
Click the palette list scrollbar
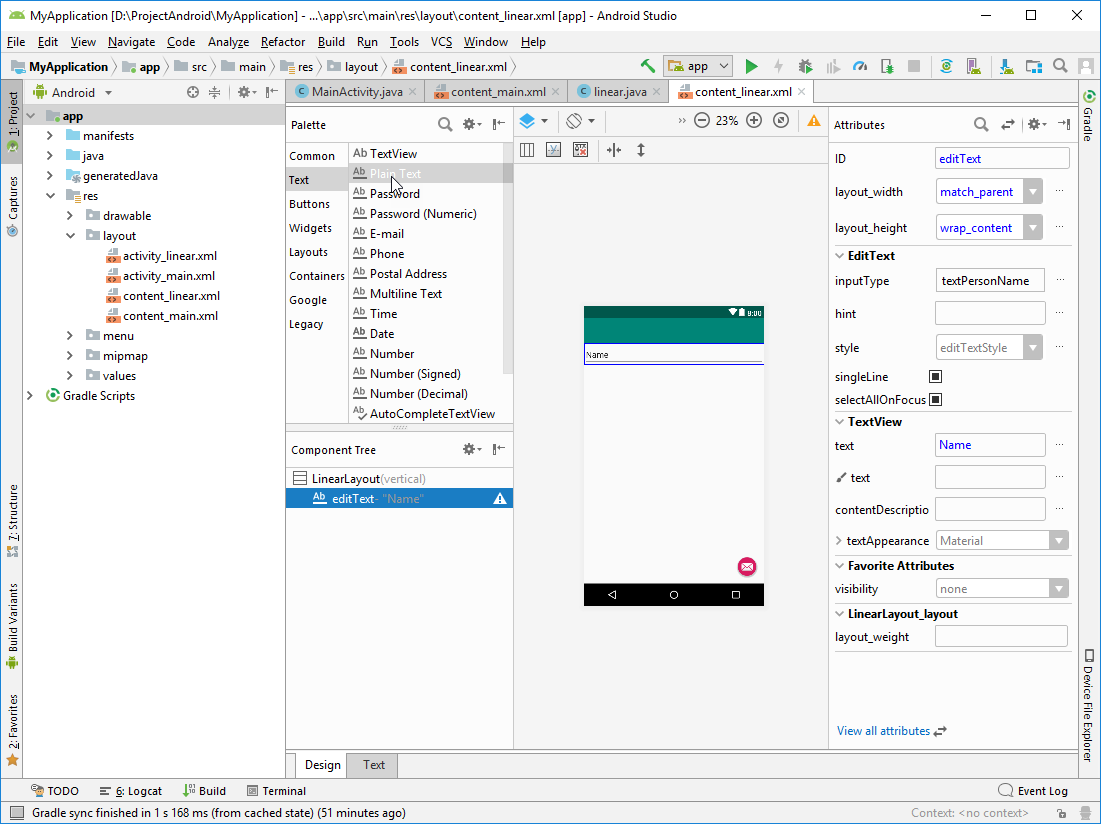pos(508,258)
